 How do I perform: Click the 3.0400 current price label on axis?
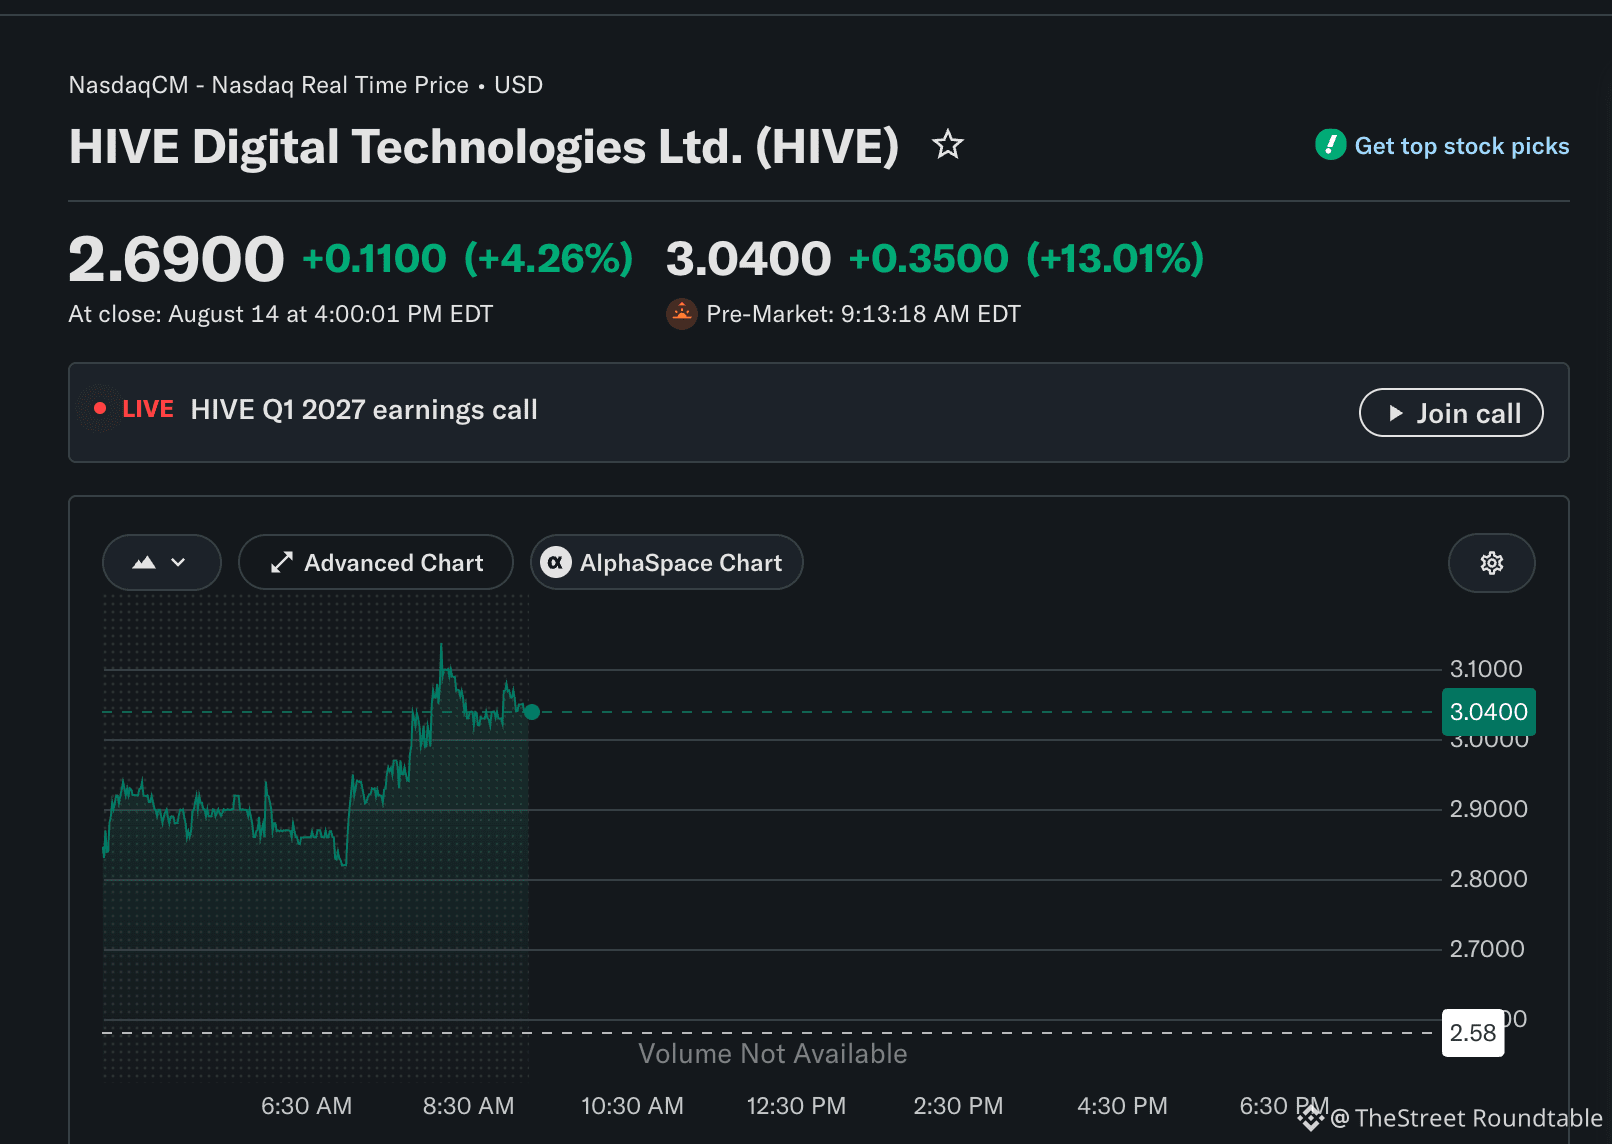coord(1489,712)
